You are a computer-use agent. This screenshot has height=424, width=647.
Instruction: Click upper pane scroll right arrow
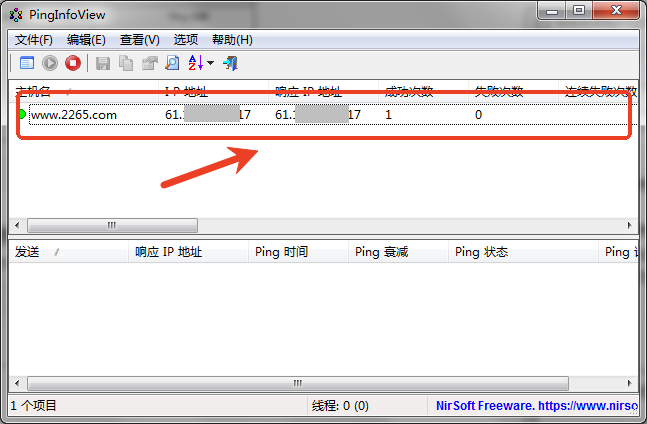(x=629, y=225)
